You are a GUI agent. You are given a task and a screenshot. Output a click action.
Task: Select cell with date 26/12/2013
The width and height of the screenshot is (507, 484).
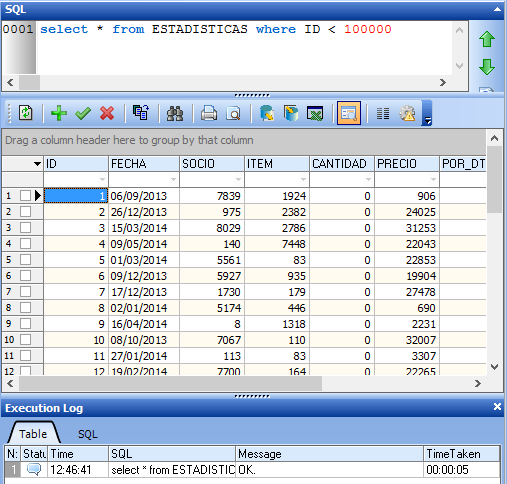(x=144, y=212)
